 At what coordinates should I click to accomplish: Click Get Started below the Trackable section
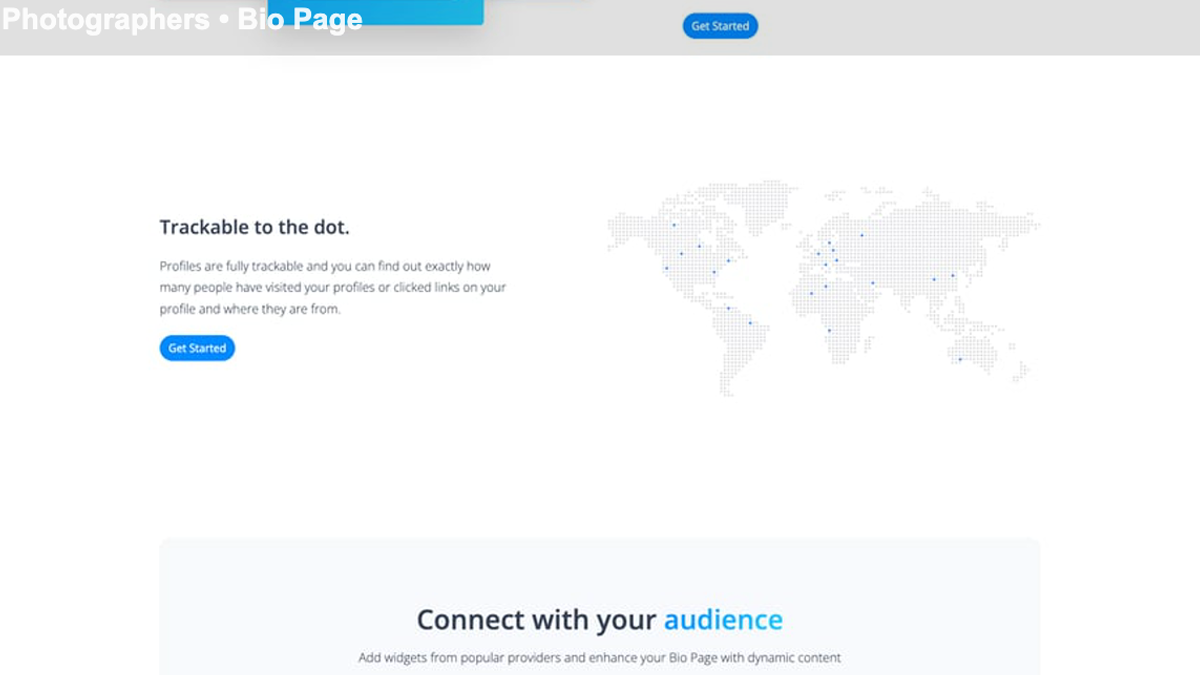pos(197,347)
